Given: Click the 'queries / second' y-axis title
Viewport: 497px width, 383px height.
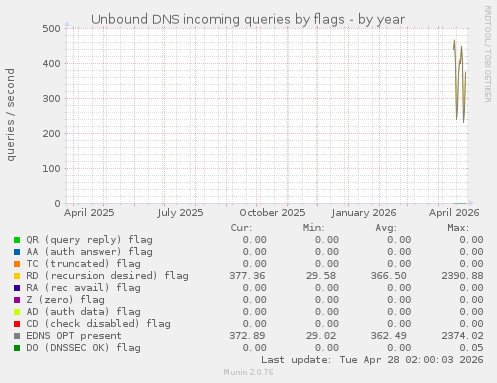Looking at the screenshot, I should click(x=10, y=115).
